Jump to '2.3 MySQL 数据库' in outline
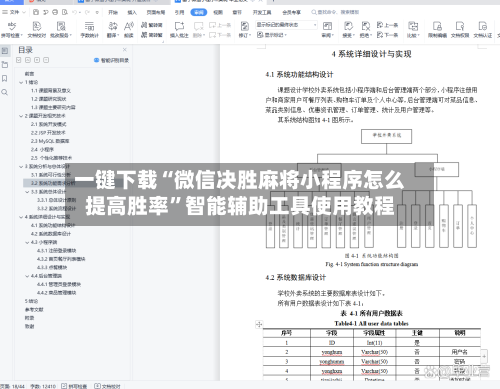Screen dimensions: 500x389 50,141
